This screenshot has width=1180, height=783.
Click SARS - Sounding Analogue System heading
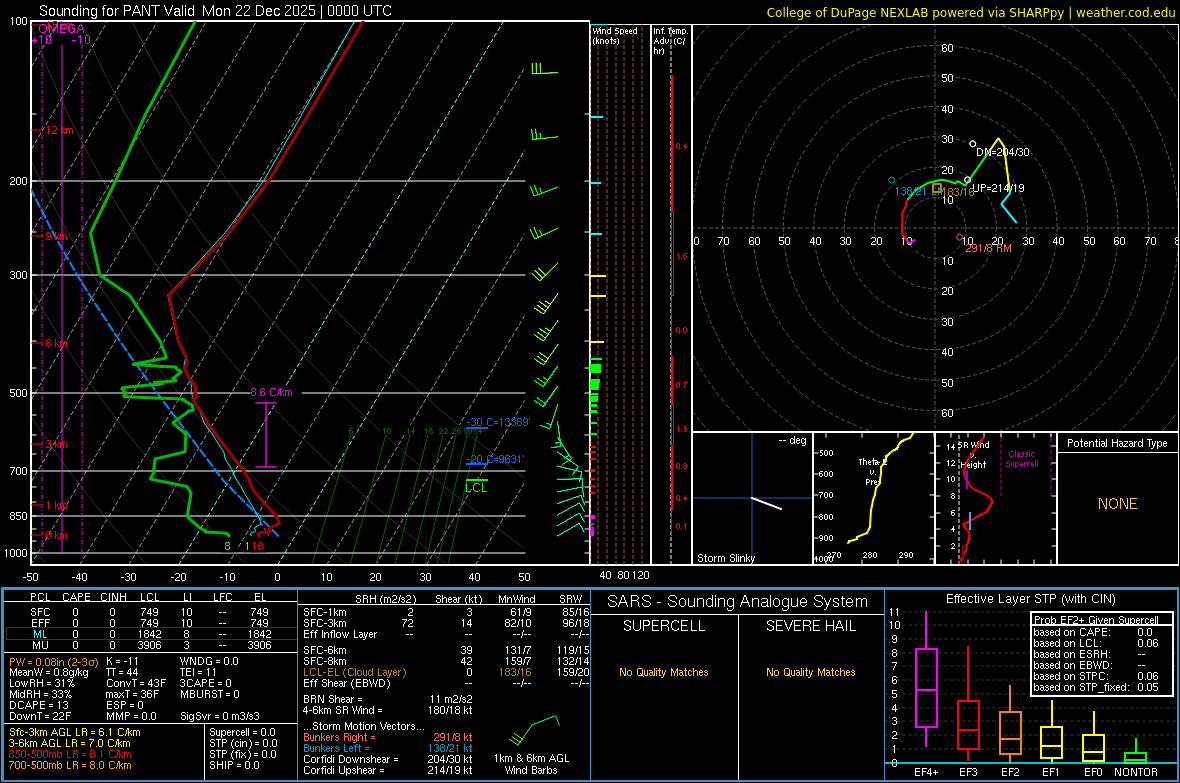(x=737, y=602)
